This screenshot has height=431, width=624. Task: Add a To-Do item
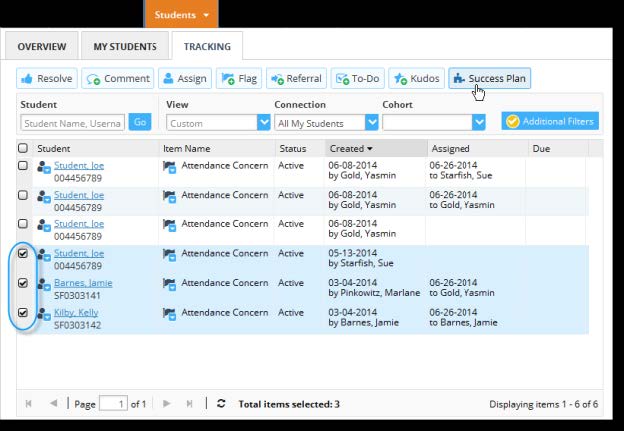[356, 79]
